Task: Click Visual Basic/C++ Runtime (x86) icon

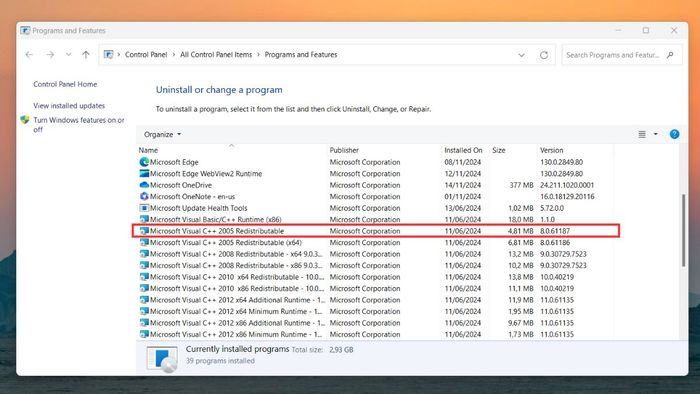Action: click(x=144, y=220)
